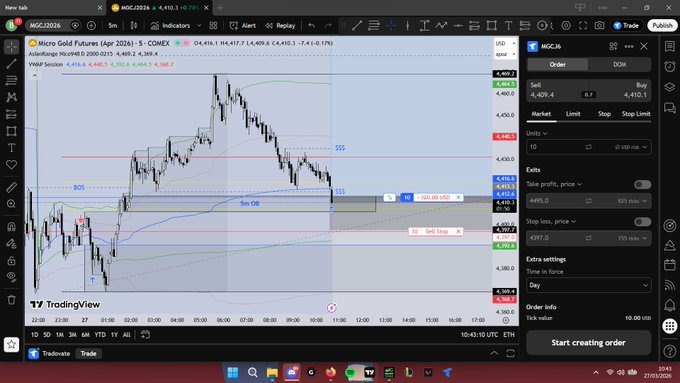680x383 pixels.
Task: Activate the zoom in magnifier tool
Action: (x=12, y=204)
